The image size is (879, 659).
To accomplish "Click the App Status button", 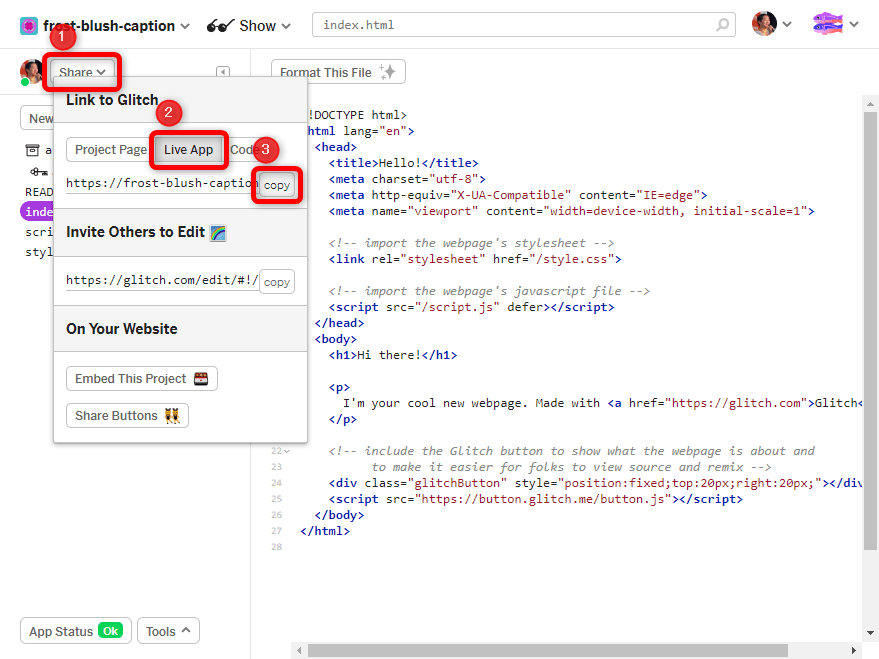I will pyautogui.click(x=76, y=631).
